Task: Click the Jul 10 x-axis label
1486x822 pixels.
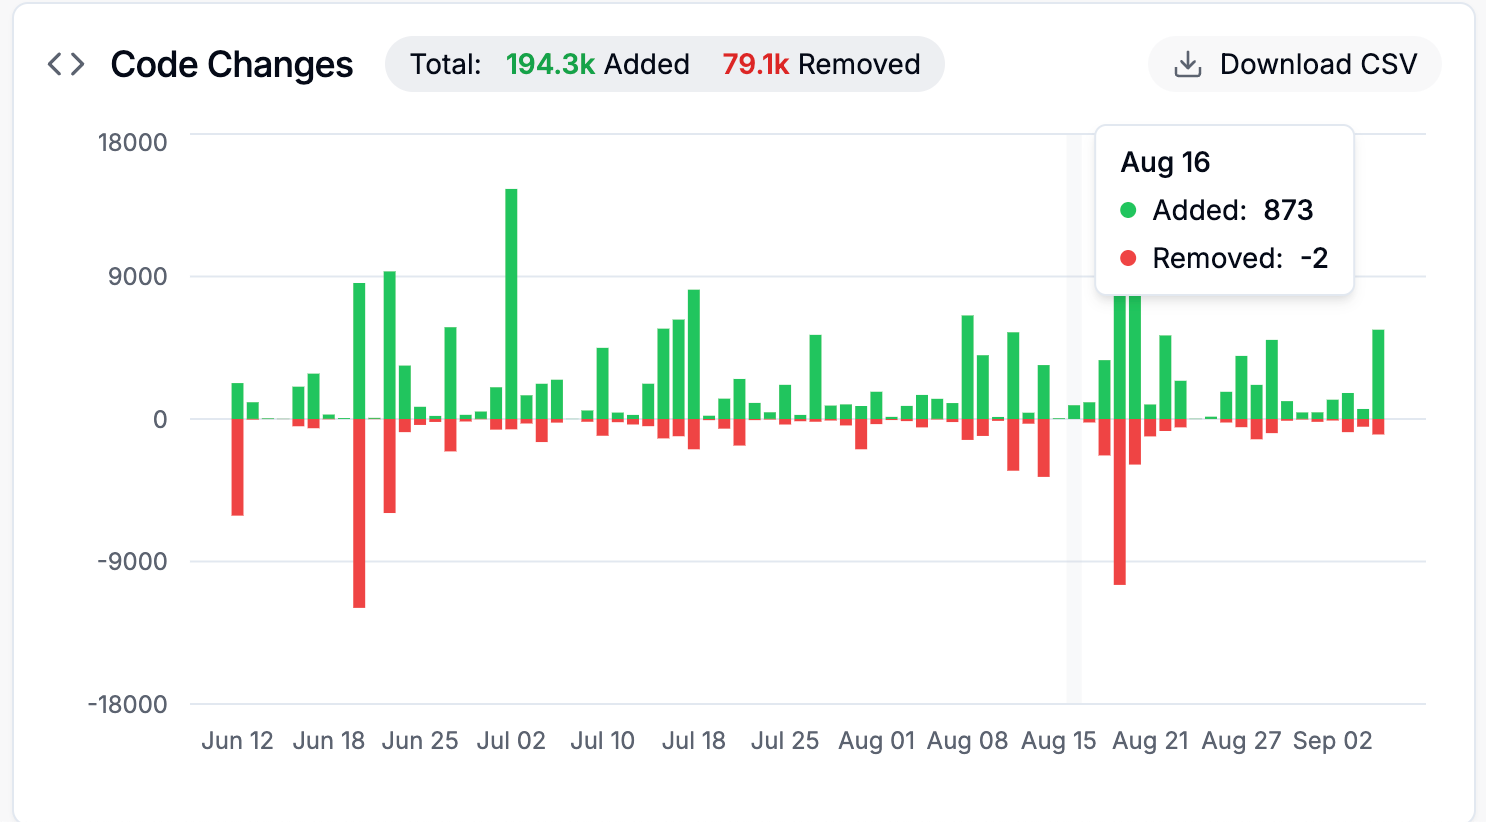Action: (602, 741)
